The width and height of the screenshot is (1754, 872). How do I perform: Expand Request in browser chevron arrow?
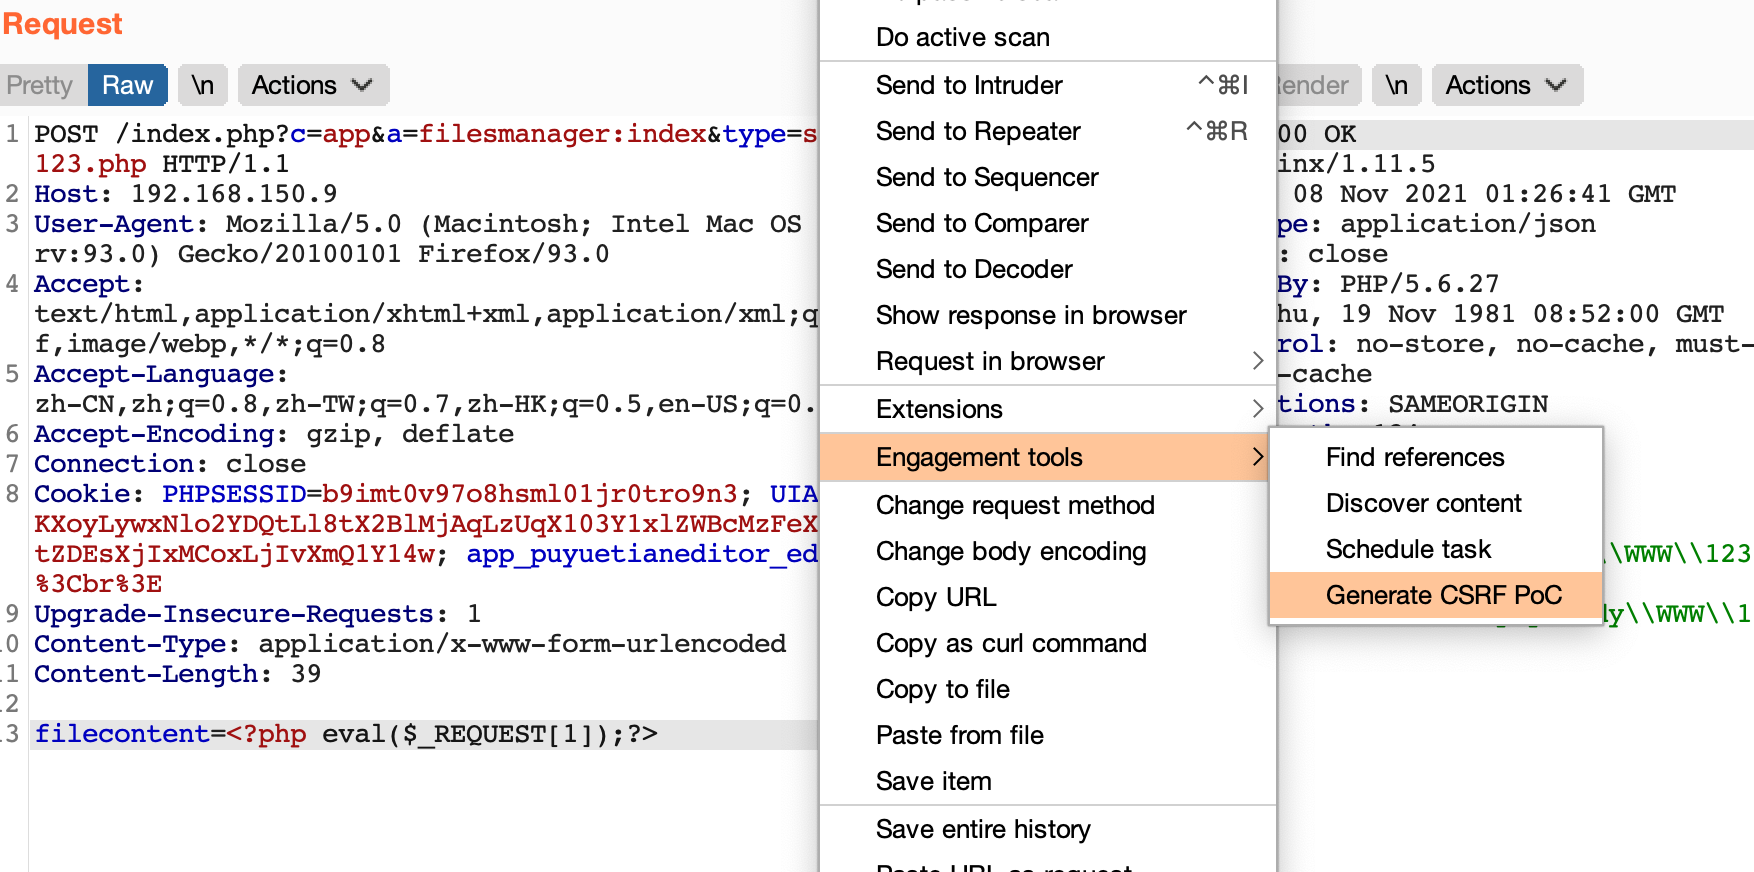1258,361
